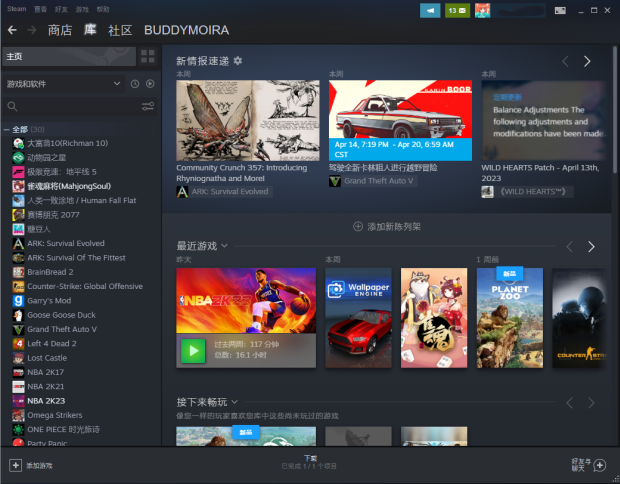Open friends and chat icon
The height and width of the screenshot is (484, 620).
coord(600,465)
